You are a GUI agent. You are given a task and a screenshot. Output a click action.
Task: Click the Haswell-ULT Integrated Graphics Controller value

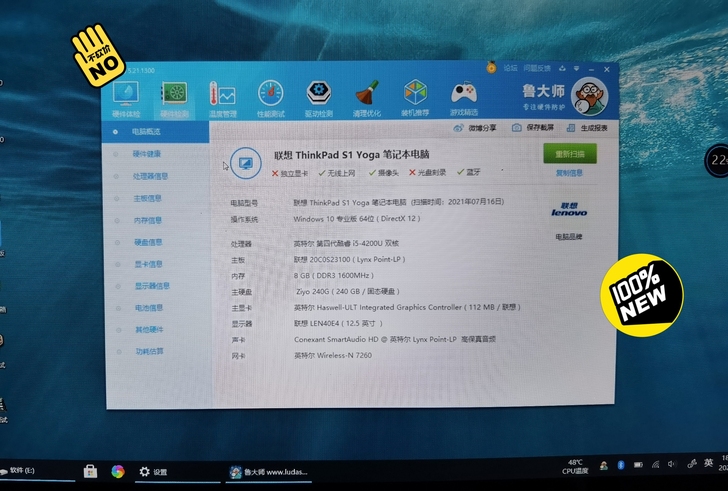pos(407,307)
